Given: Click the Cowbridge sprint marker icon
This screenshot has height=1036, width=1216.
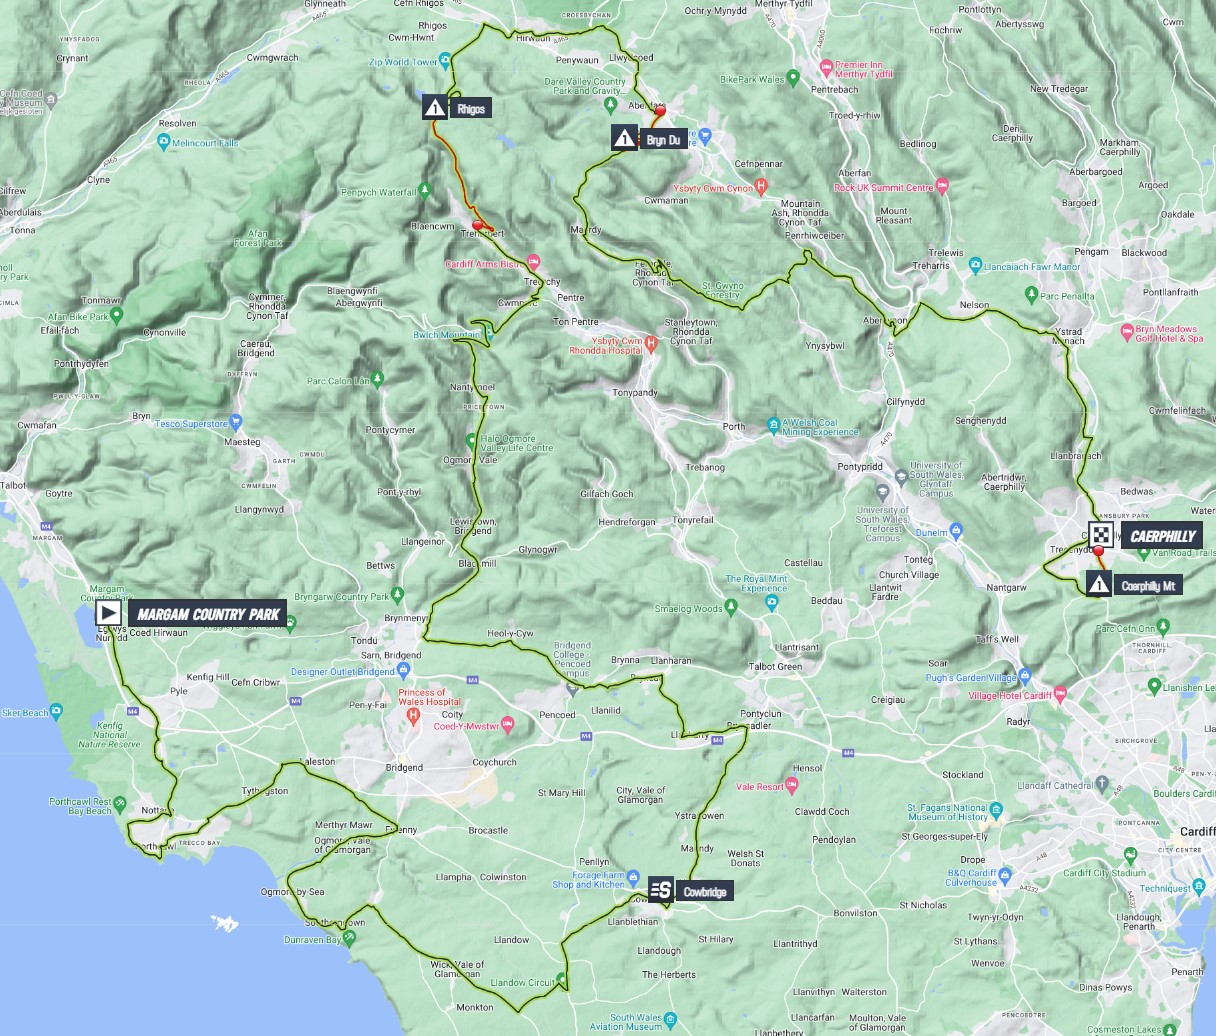Looking at the screenshot, I should [x=660, y=889].
